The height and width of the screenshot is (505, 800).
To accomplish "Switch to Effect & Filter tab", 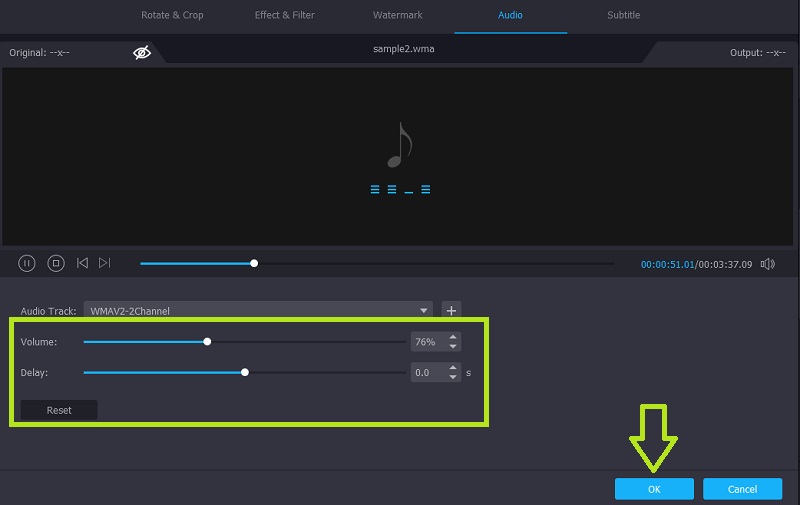I will [285, 15].
